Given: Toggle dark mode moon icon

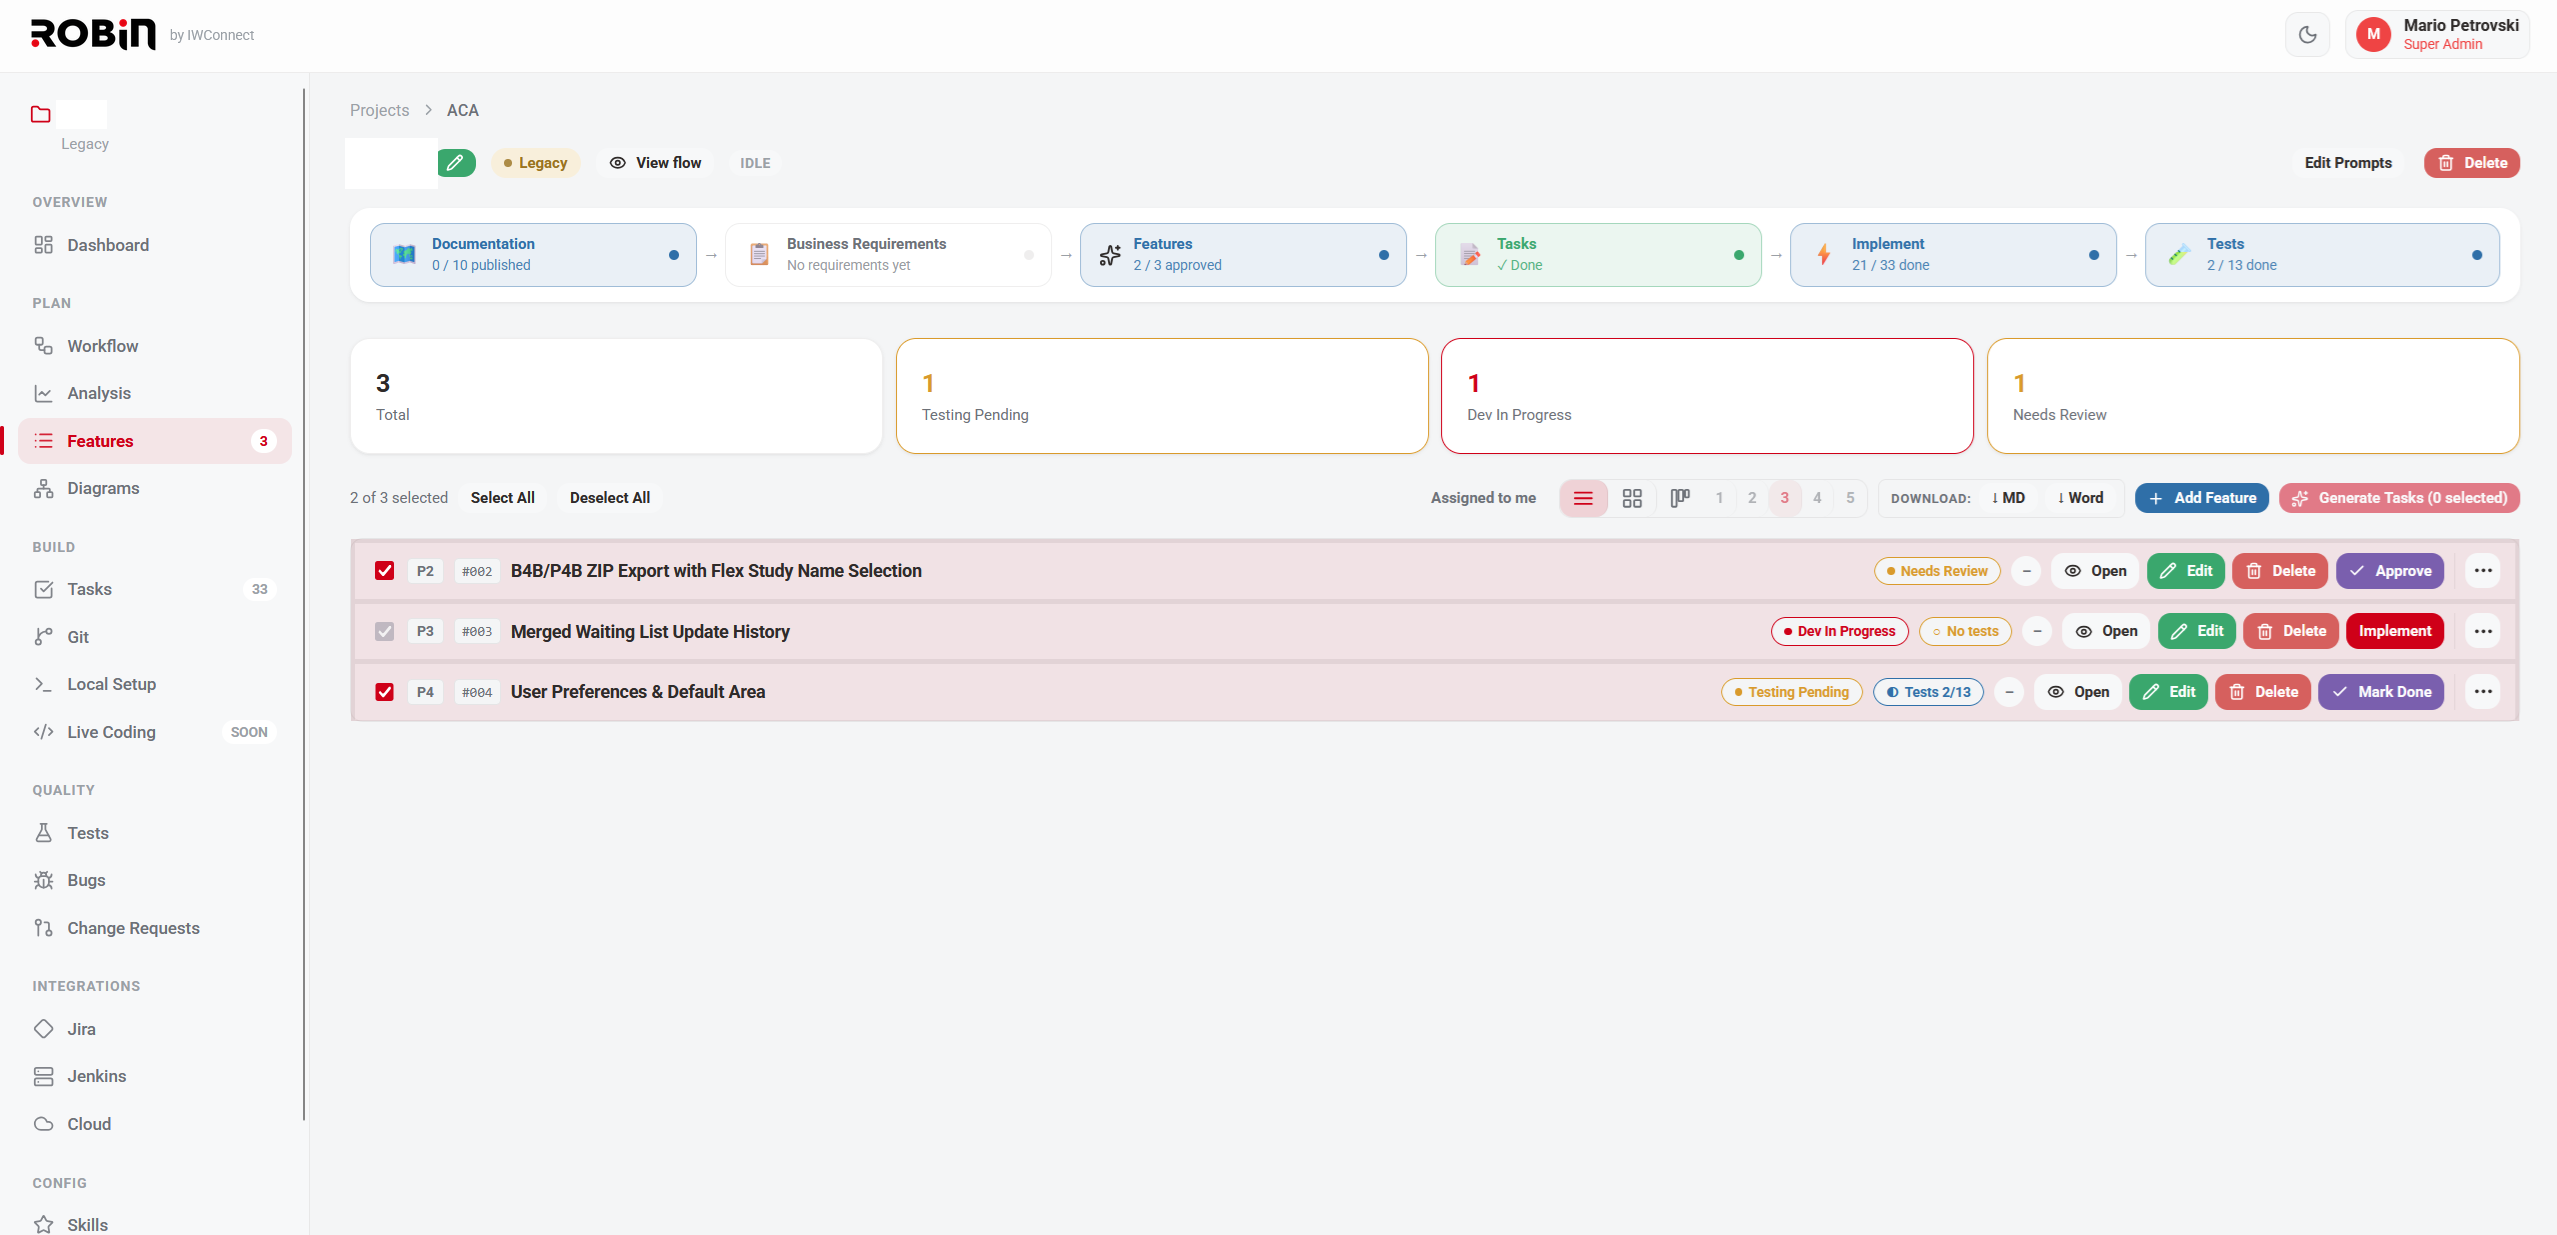Looking at the screenshot, I should (x=2307, y=35).
